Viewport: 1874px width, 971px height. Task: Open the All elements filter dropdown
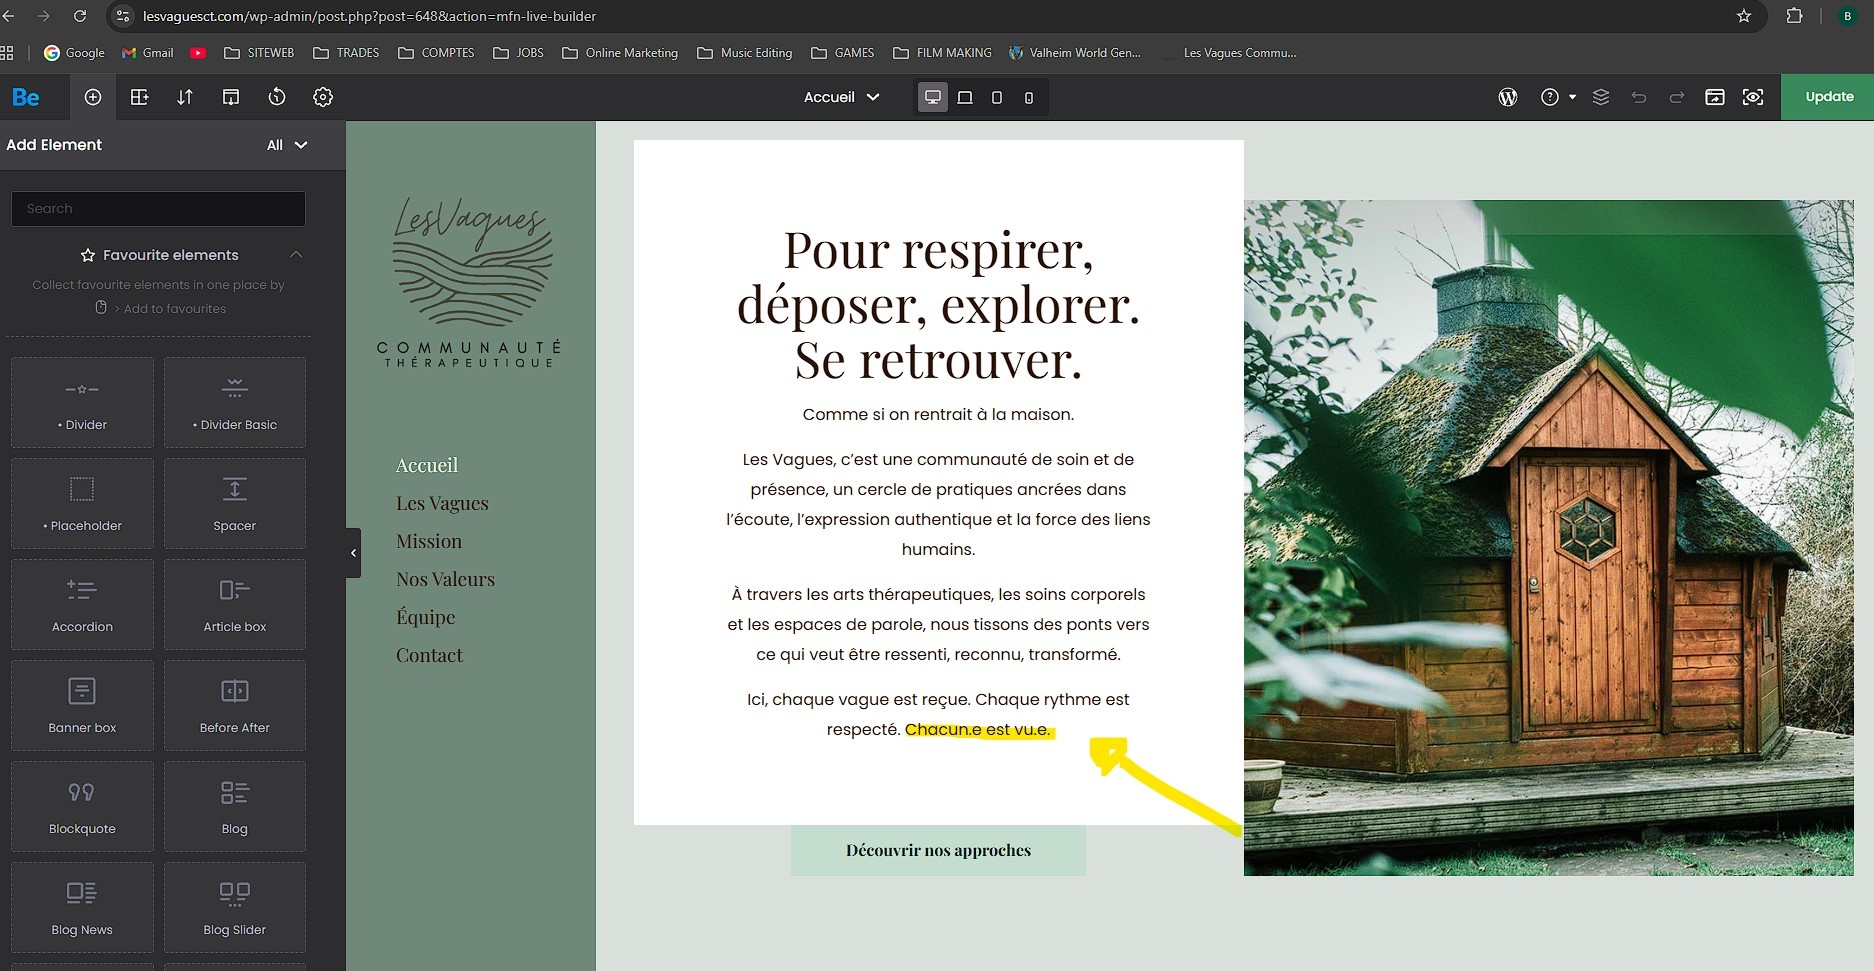(286, 145)
